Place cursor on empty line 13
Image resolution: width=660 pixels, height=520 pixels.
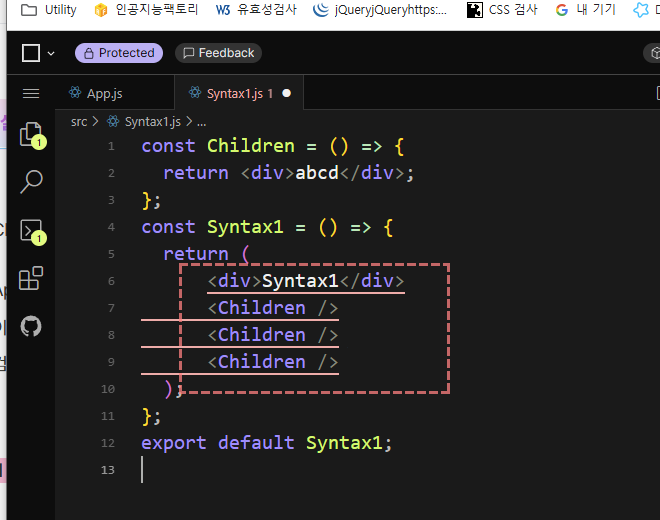coord(300,470)
